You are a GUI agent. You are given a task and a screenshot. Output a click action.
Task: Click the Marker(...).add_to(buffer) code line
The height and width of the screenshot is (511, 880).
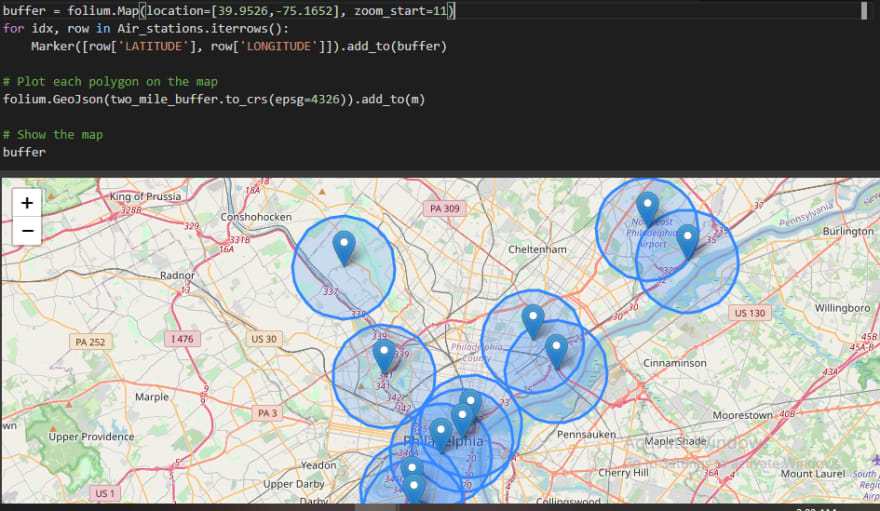click(239, 46)
